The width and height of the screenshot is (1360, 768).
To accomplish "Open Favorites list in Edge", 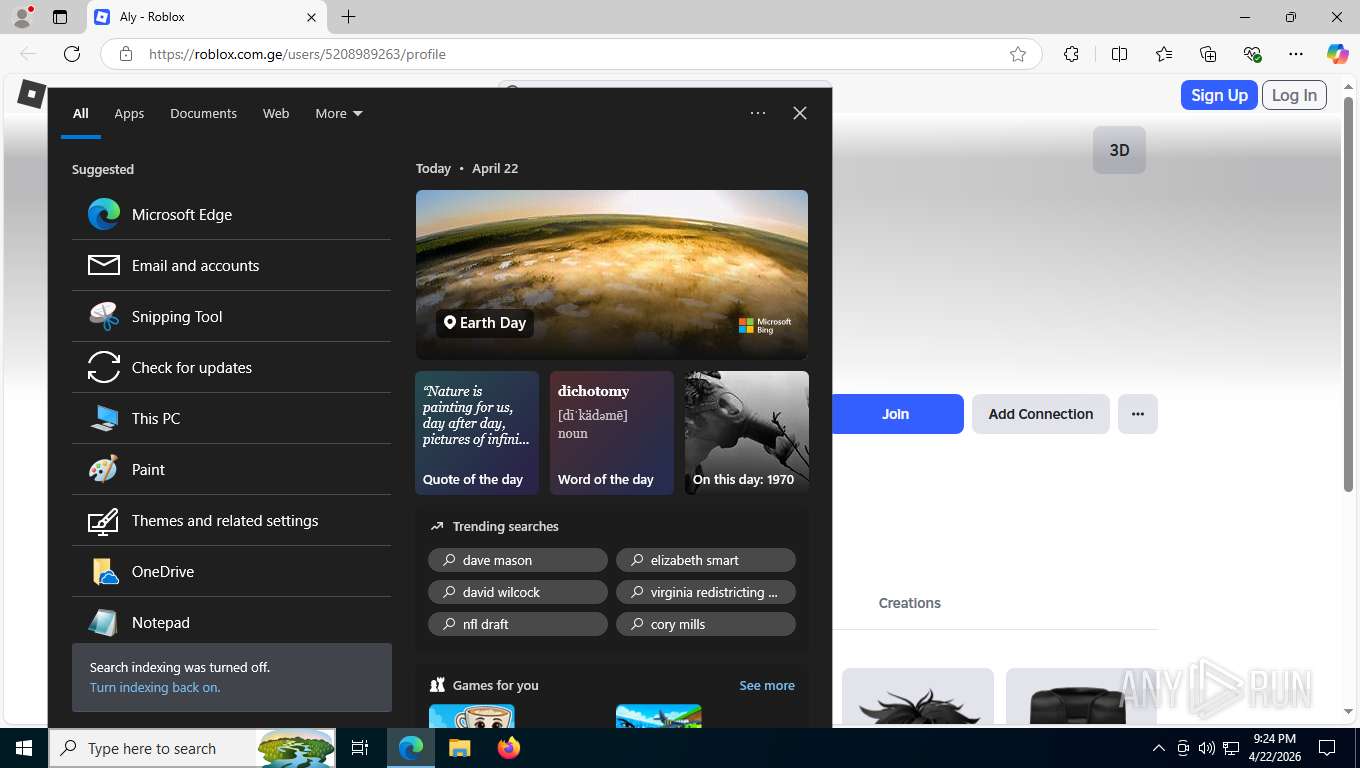I will (1164, 54).
